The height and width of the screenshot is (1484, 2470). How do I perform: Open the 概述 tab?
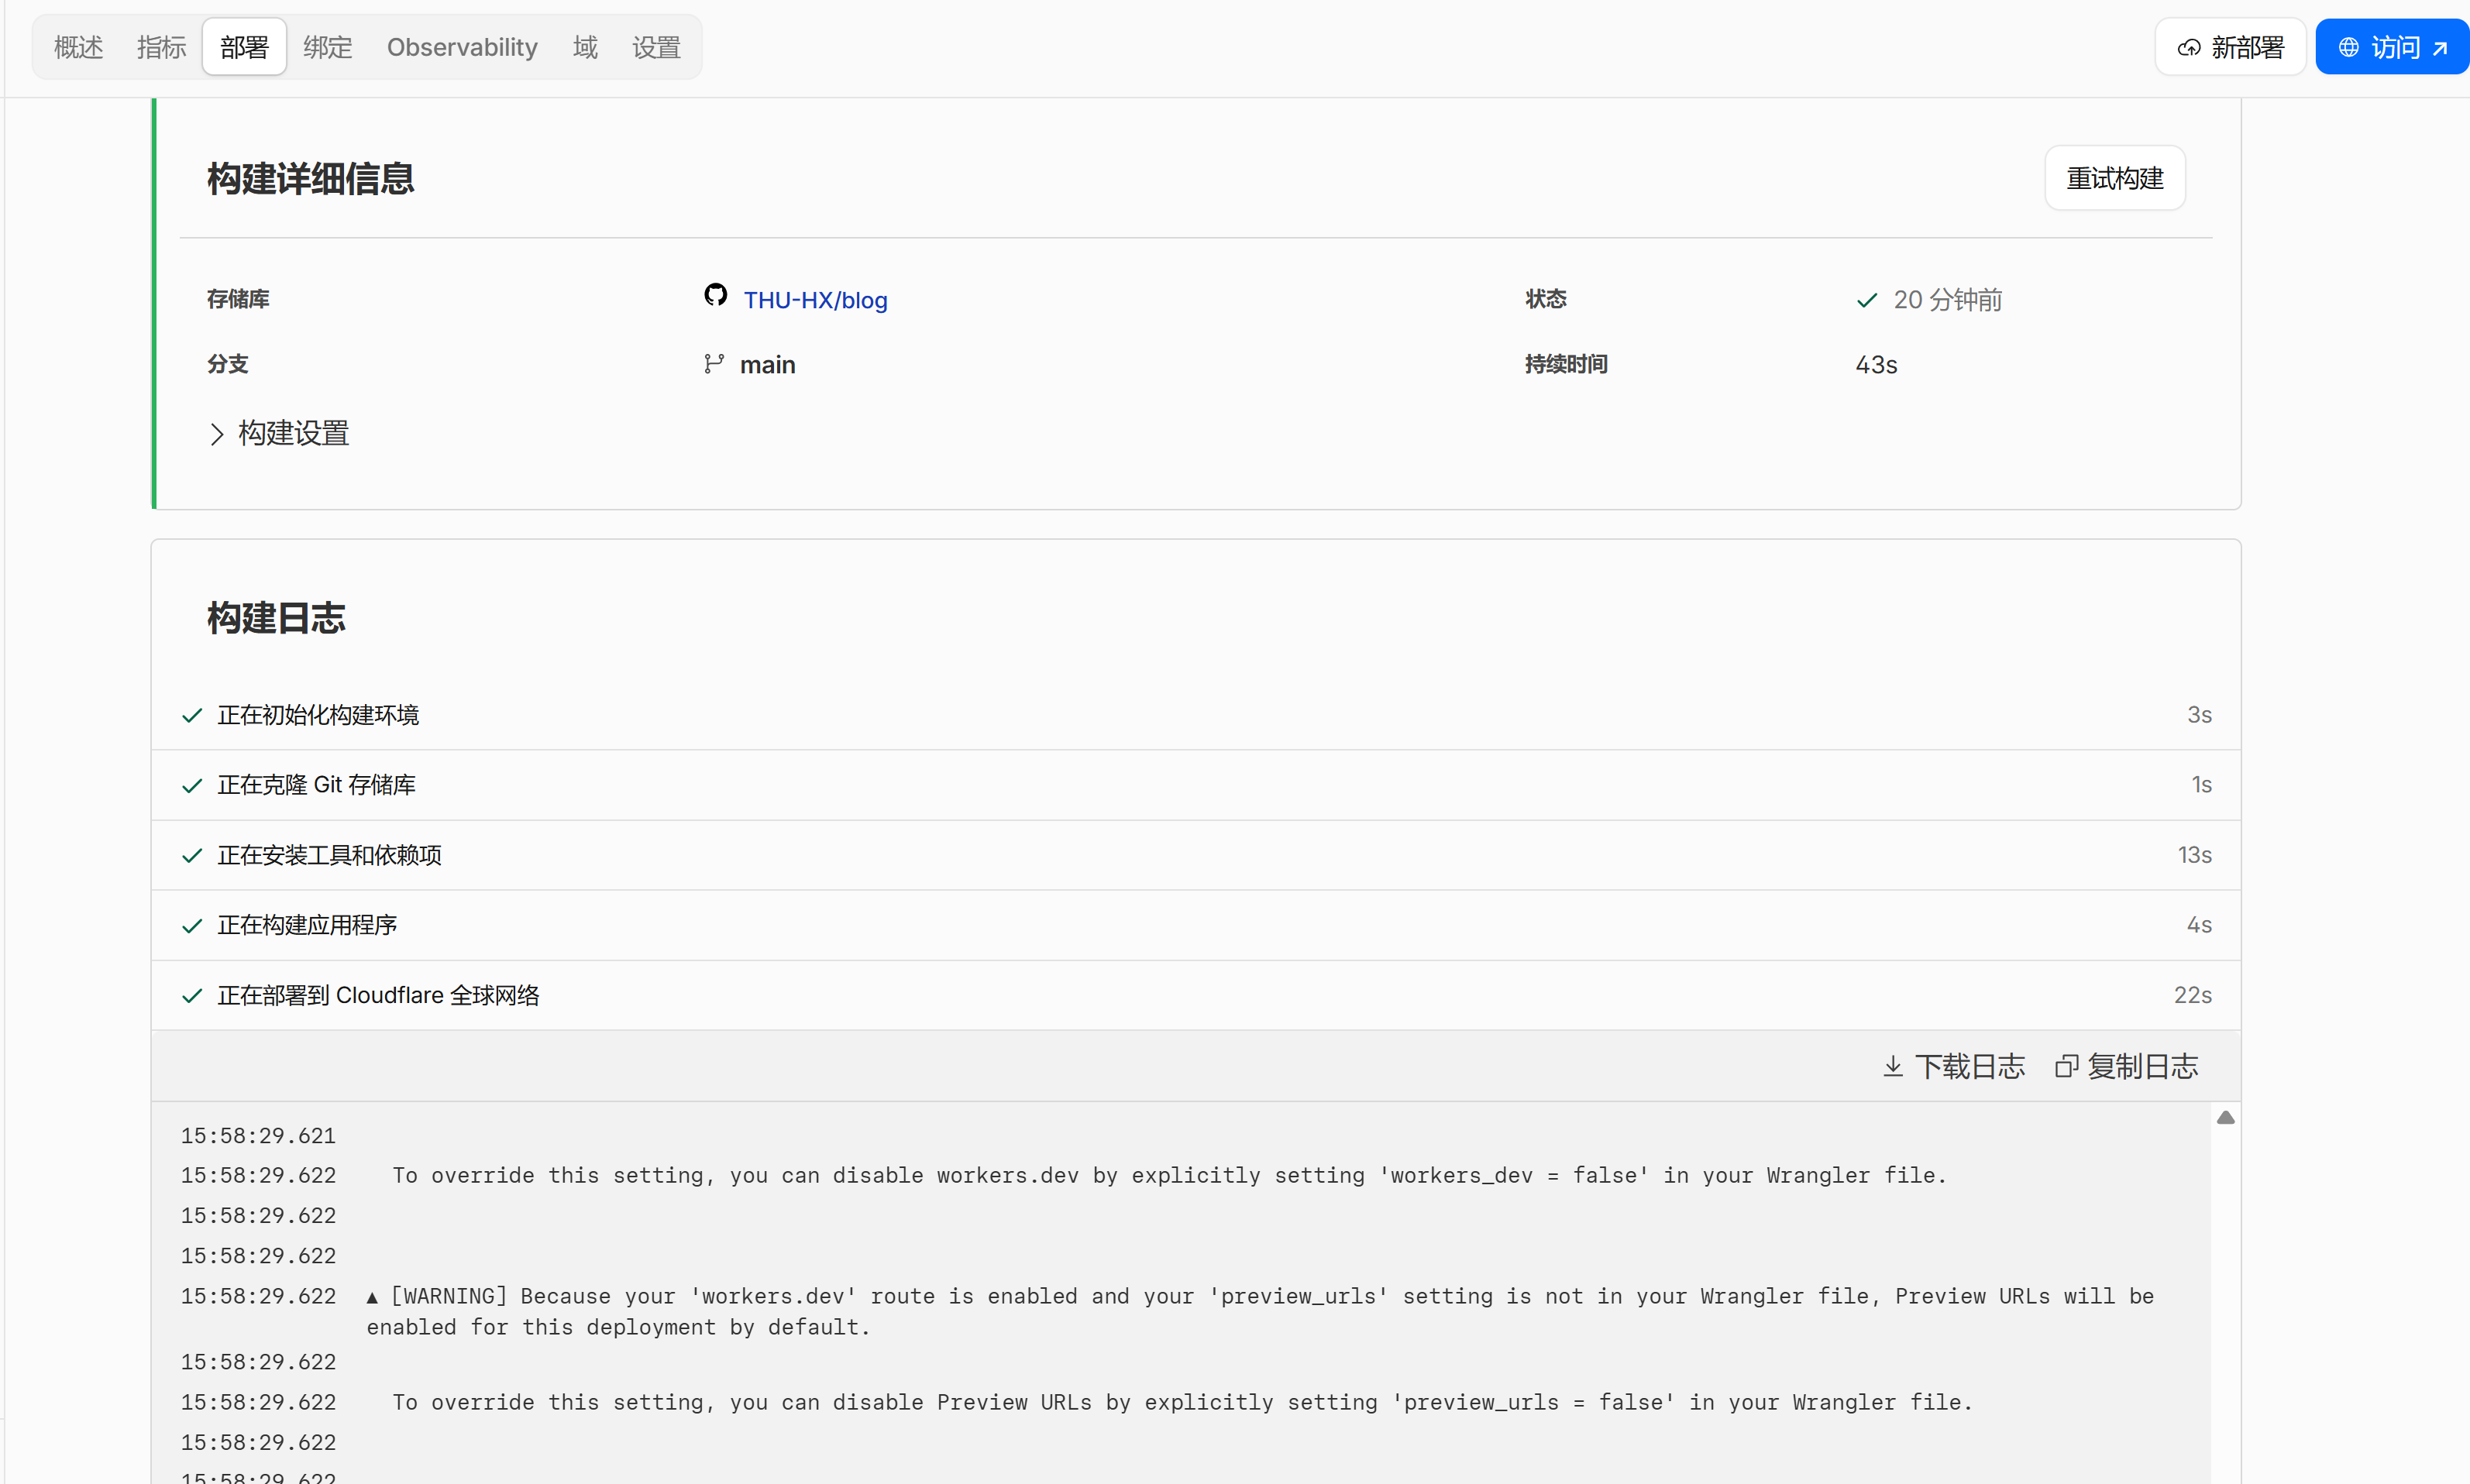pos(78,47)
